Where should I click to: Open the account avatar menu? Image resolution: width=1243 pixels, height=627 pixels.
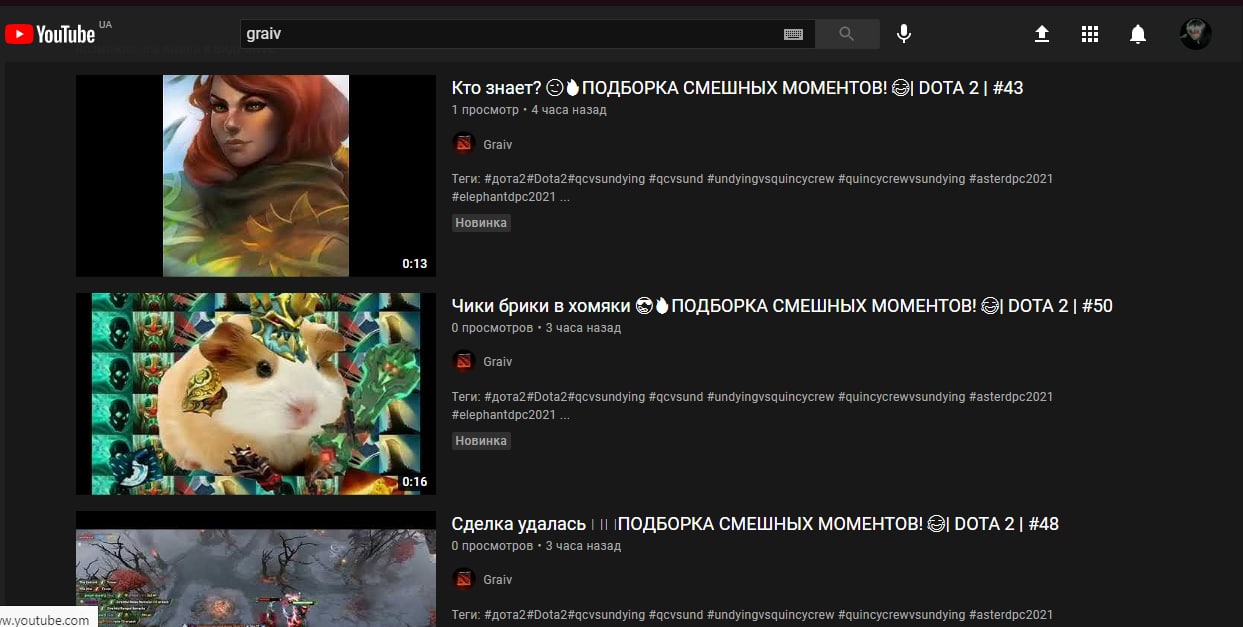point(1195,34)
